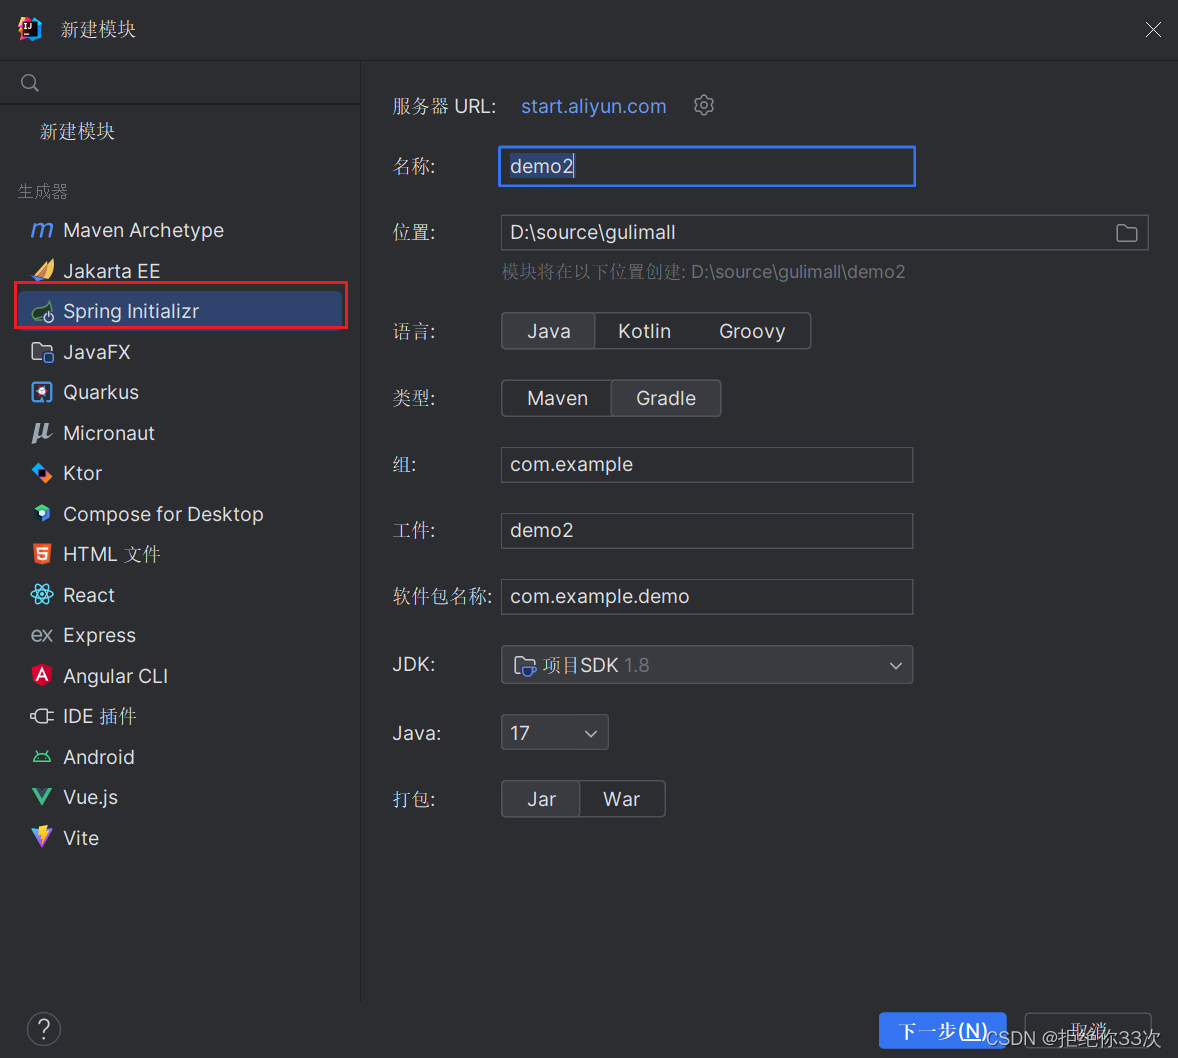Select the HTML 文件 generator row
Image resolution: width=1178 pixels, height=1058 pixels.
tap(180, 555)
